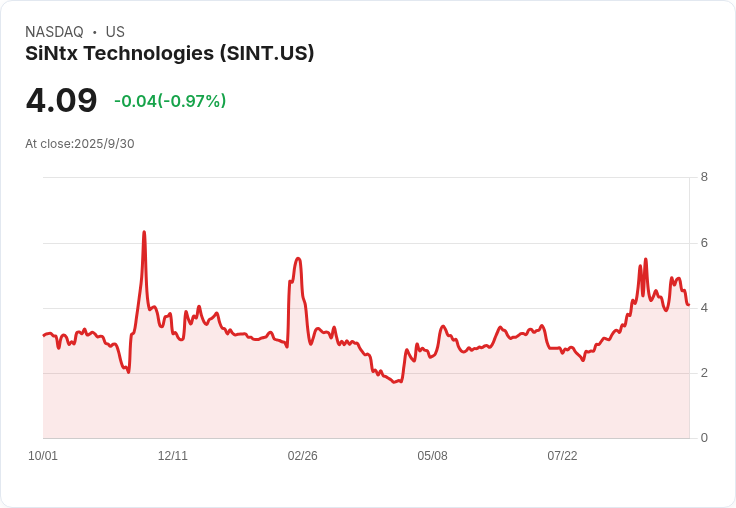
Task: Click the US market label
Action: point(115,32)
